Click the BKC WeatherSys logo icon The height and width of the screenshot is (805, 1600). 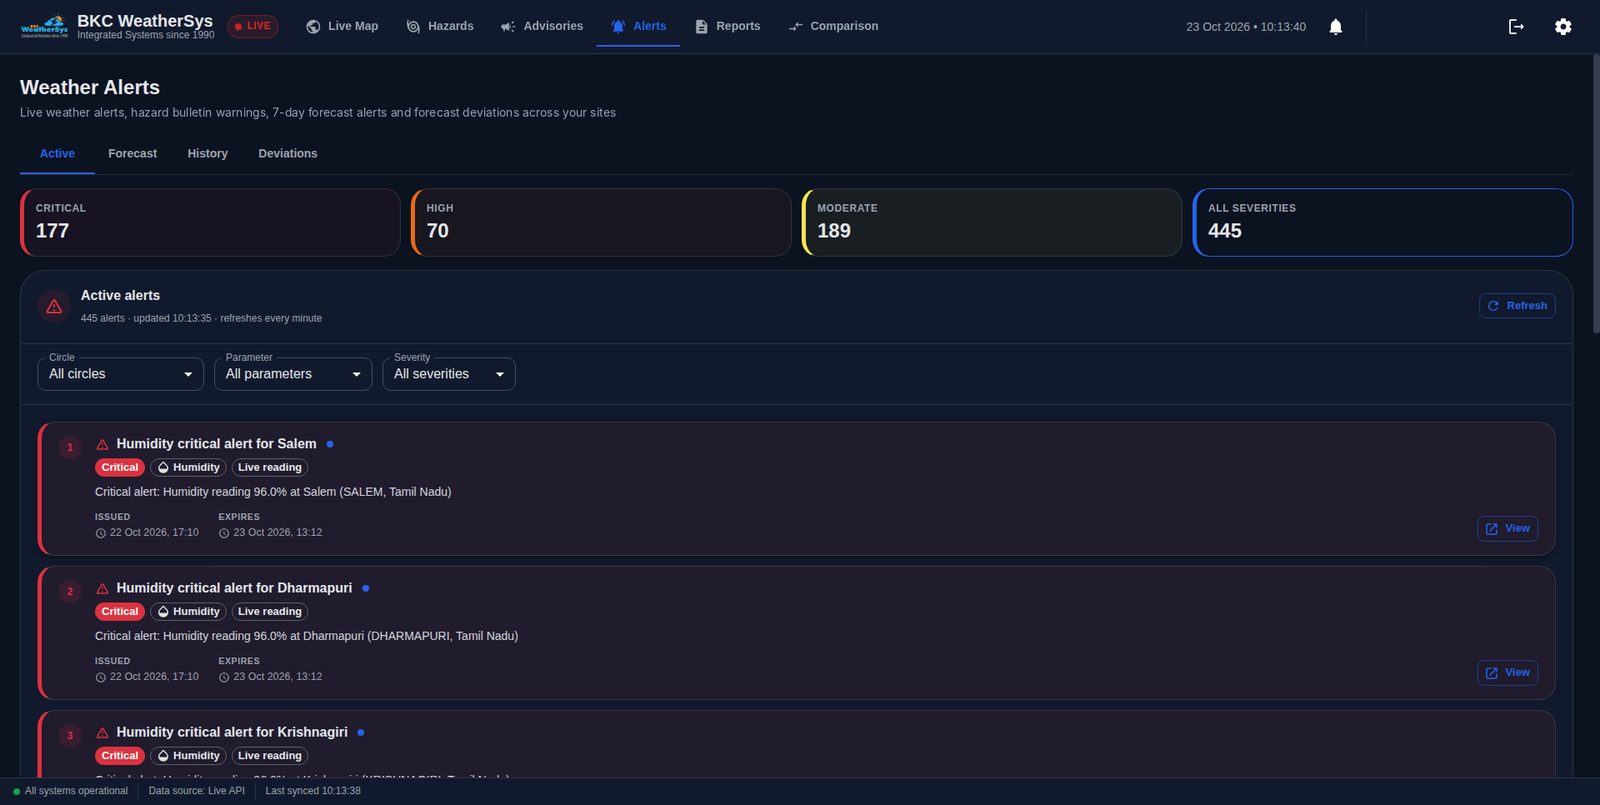45,26
